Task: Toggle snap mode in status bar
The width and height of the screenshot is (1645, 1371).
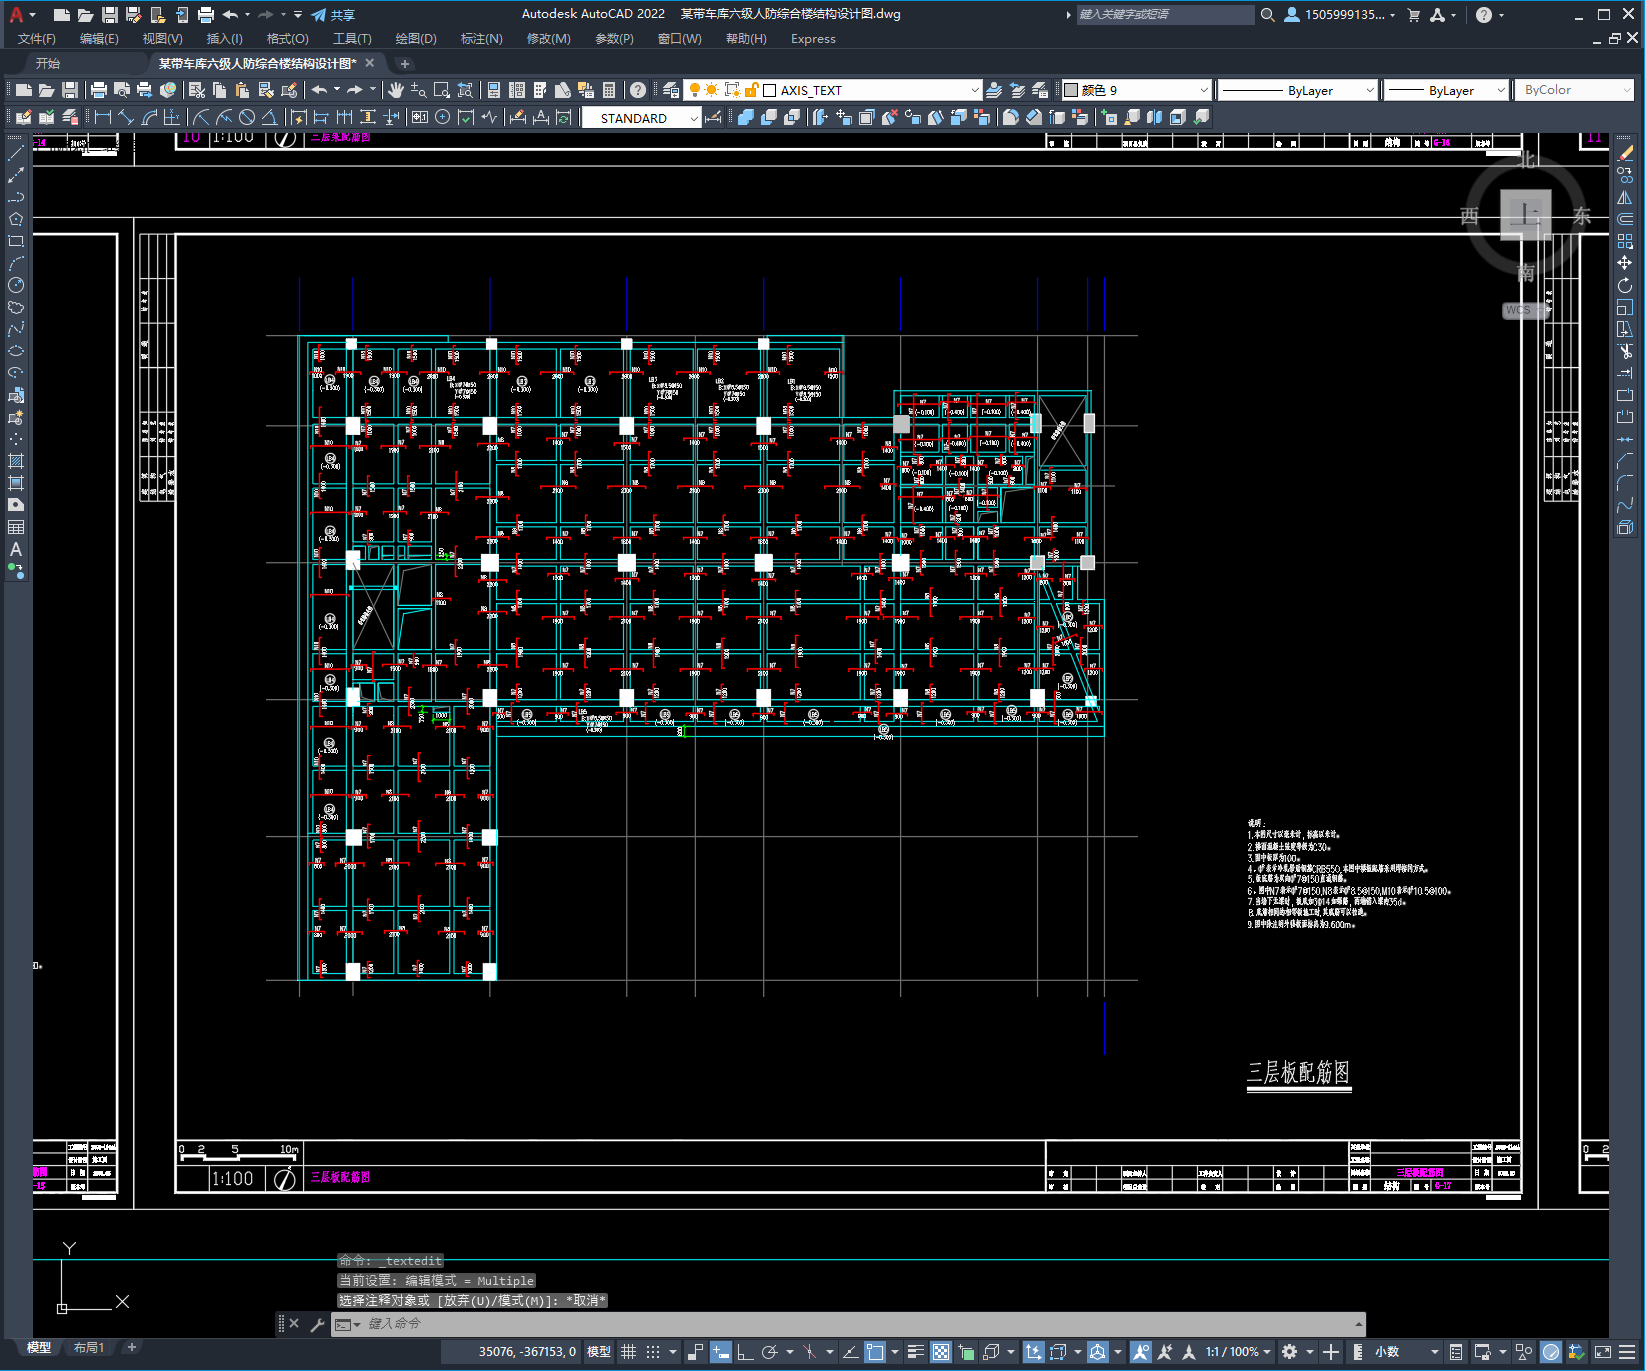Action: pyautogui.click(x=653, y=1352)
